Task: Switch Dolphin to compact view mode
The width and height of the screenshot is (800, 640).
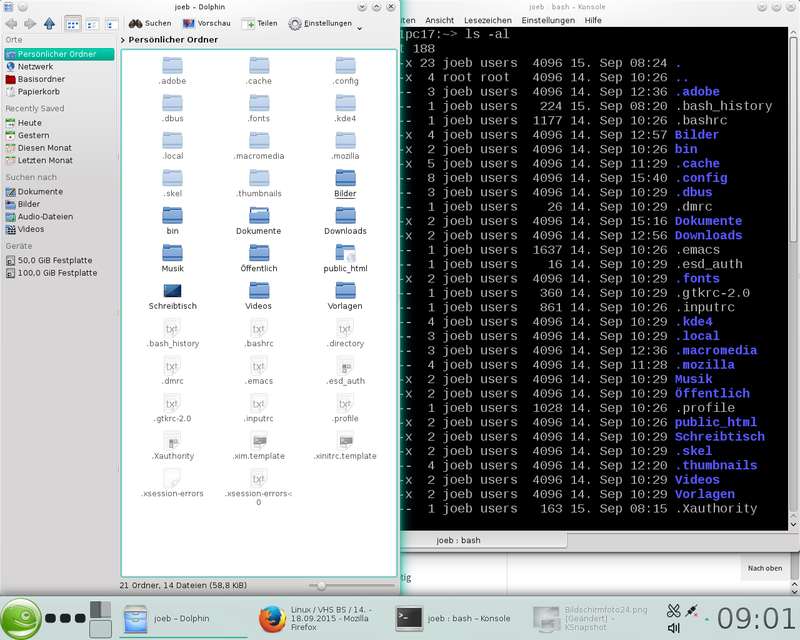Action: tap(92, 24)
